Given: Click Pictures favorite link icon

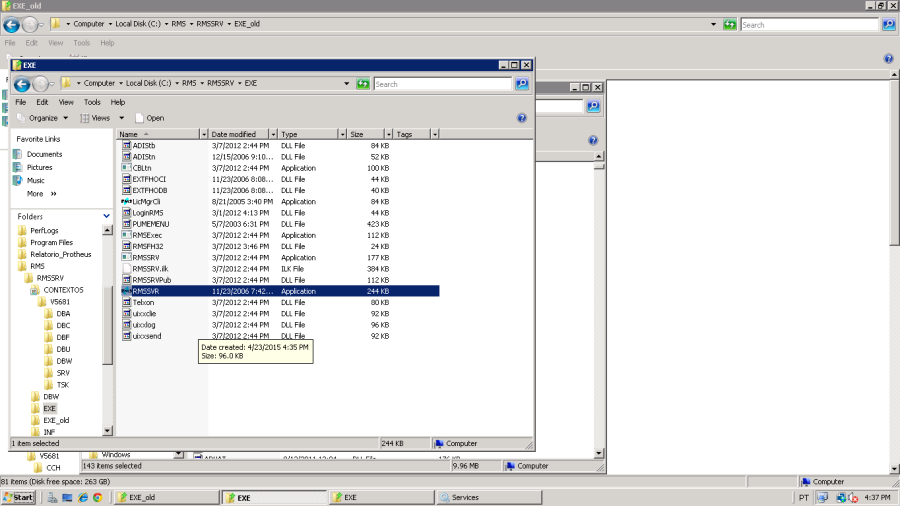Looking at the screenshot, I should (x=18, y=167).
